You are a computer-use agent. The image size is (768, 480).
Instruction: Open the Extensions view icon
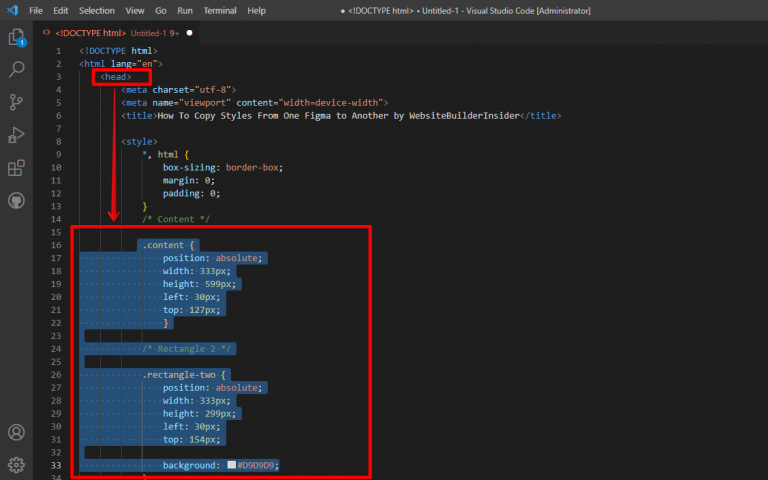click(x=16, y=168)
